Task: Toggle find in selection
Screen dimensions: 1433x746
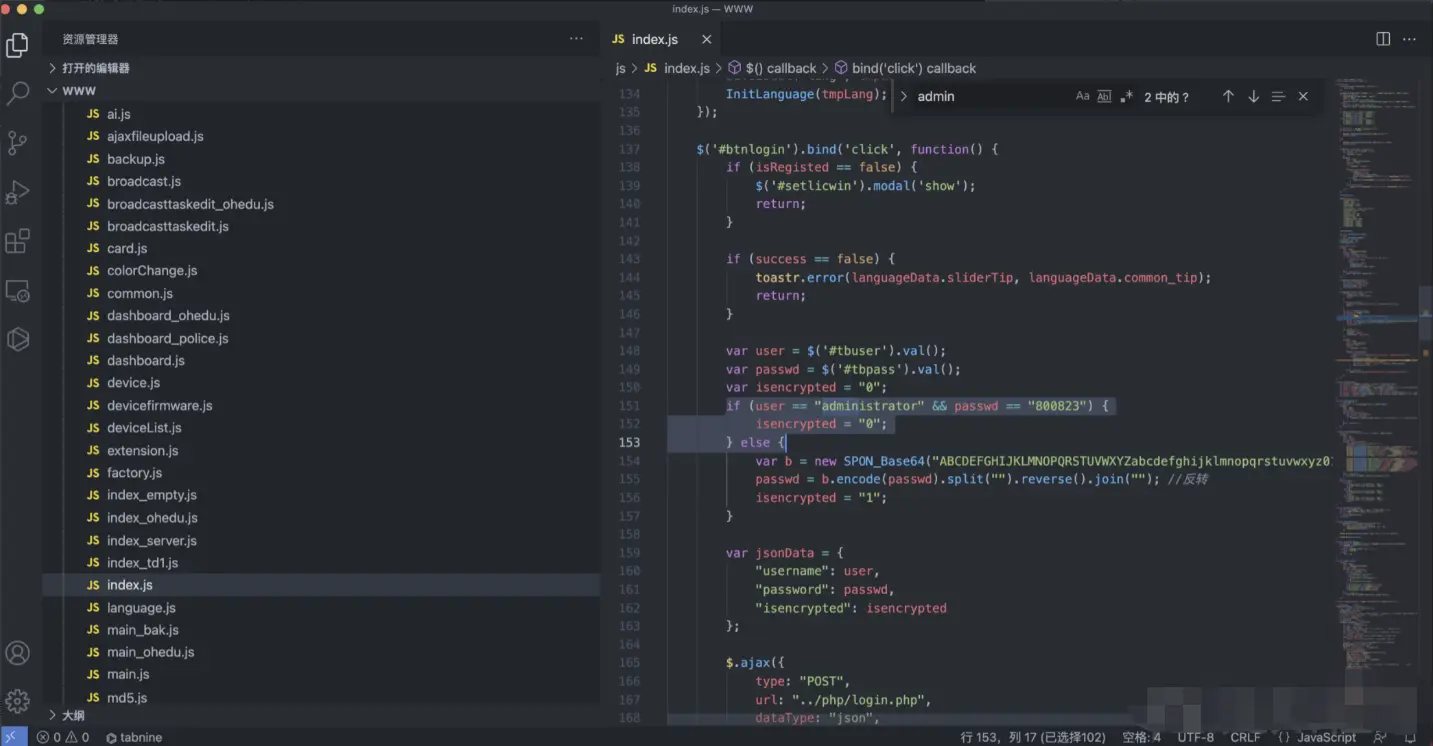Action: 1278,96
